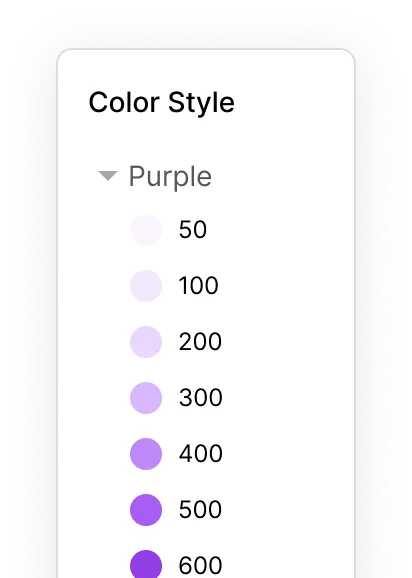Click the "600" style label text

tap(200, 566)
